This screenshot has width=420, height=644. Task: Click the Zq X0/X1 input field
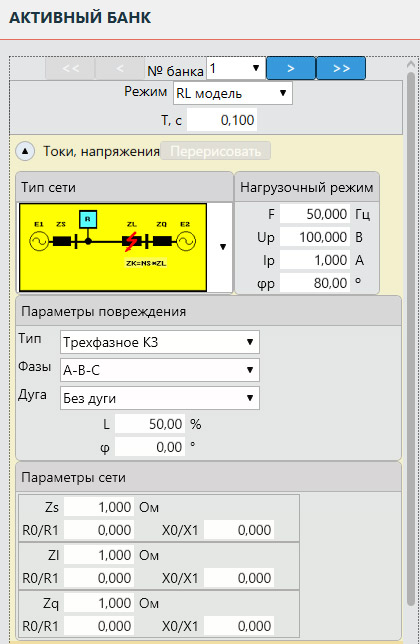pyautogui.click(x=239, y=626)
